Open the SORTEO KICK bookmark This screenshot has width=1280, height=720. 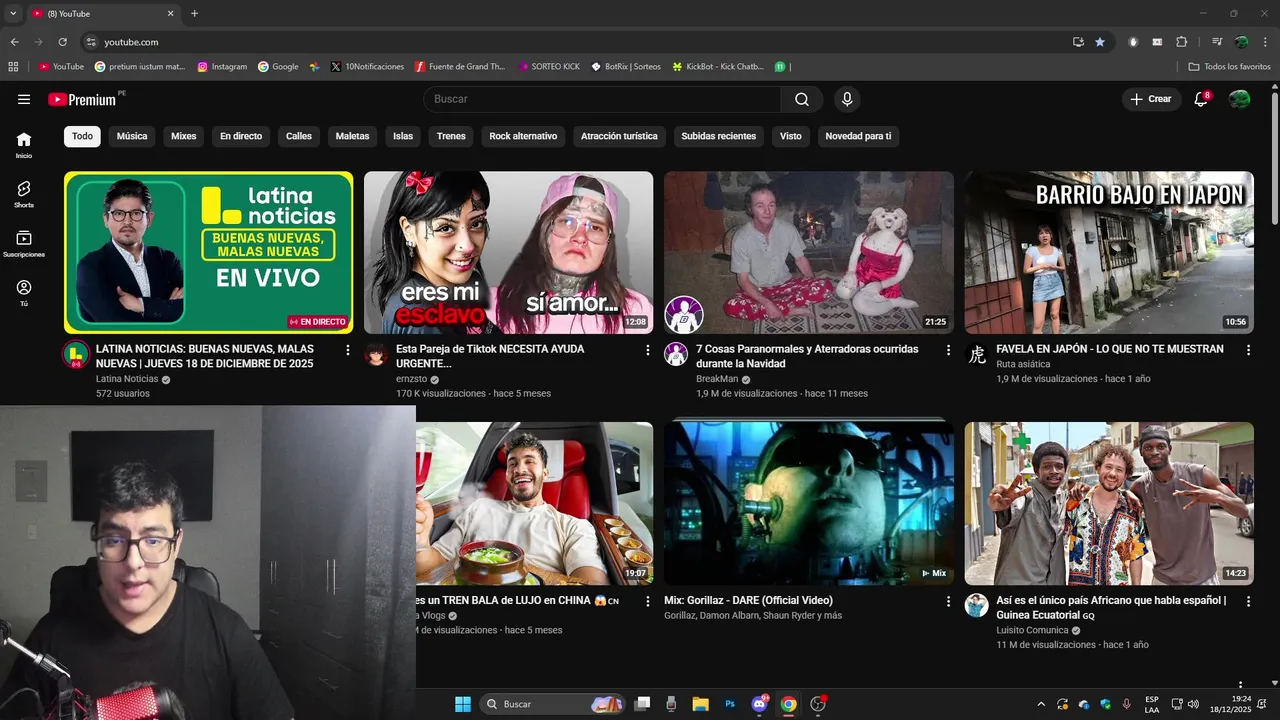(549, 66)
